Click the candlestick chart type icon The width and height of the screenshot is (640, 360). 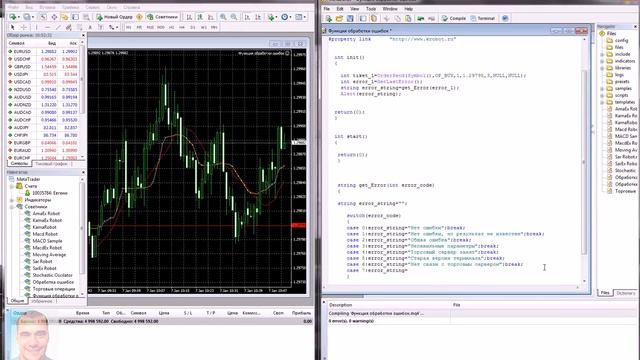(200, 17)
